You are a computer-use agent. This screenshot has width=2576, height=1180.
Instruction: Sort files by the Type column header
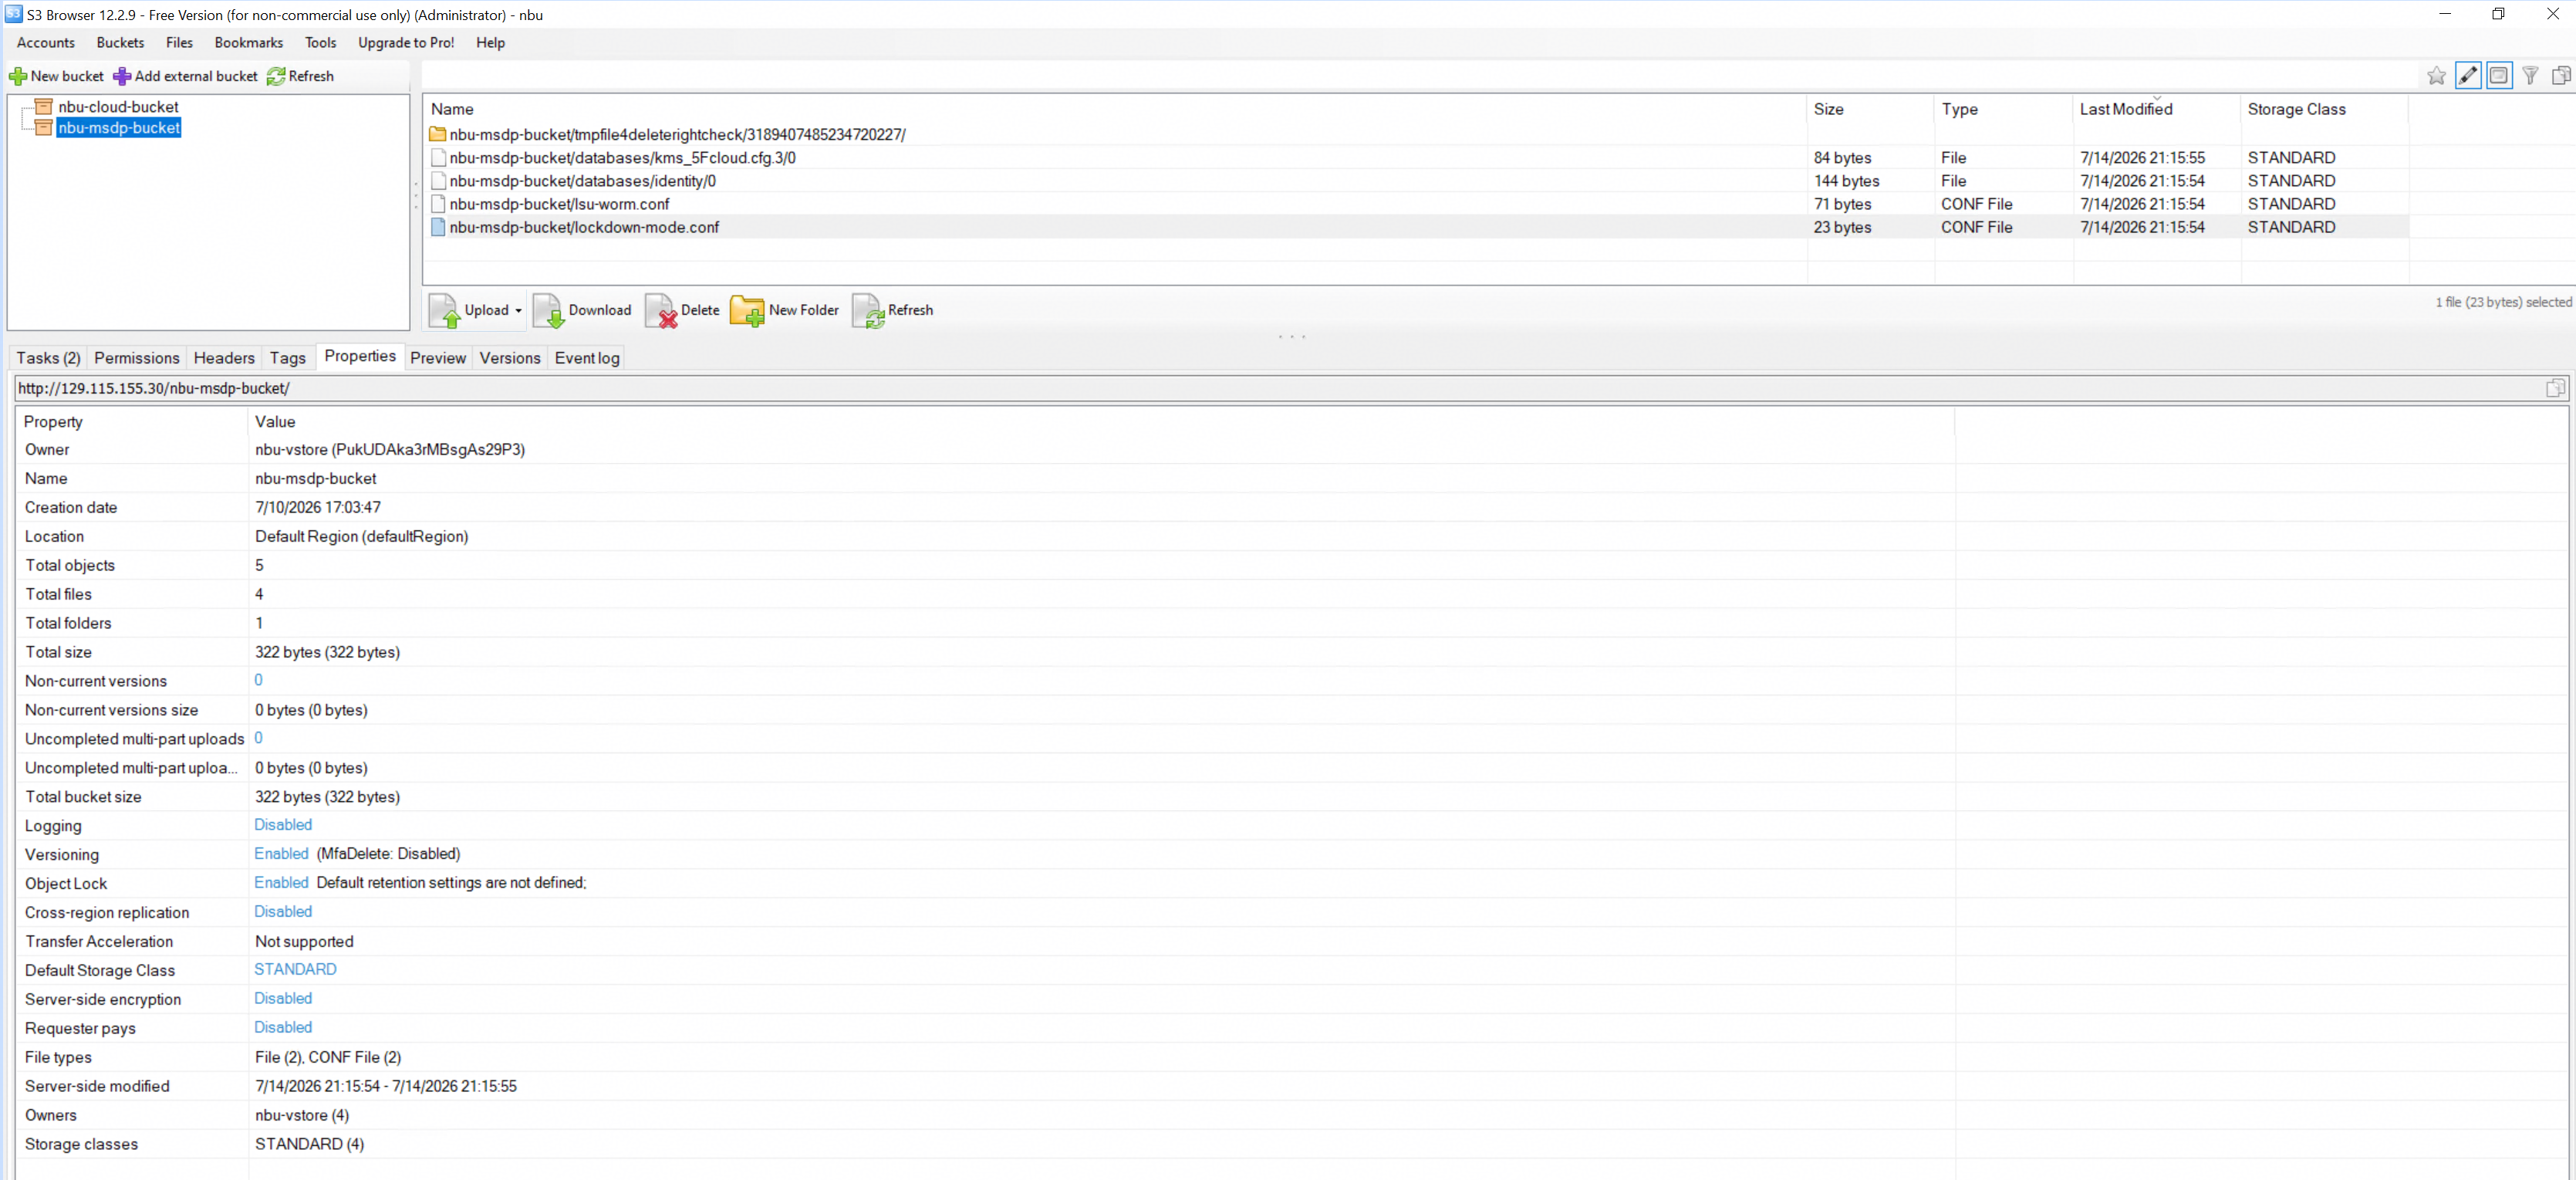click(2004, 109)
